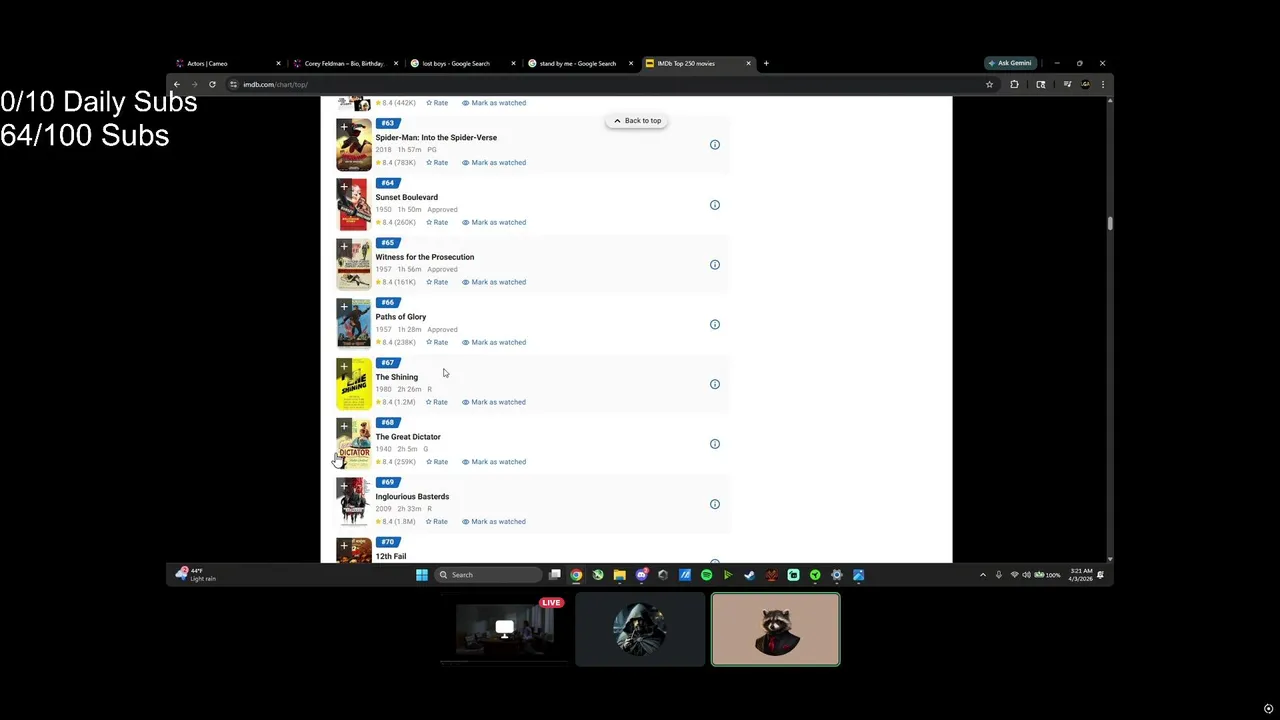Add The Shining to watchlist
This screenshot has width=1280, height=720.
pyautogui.click(x=344, y=366)
